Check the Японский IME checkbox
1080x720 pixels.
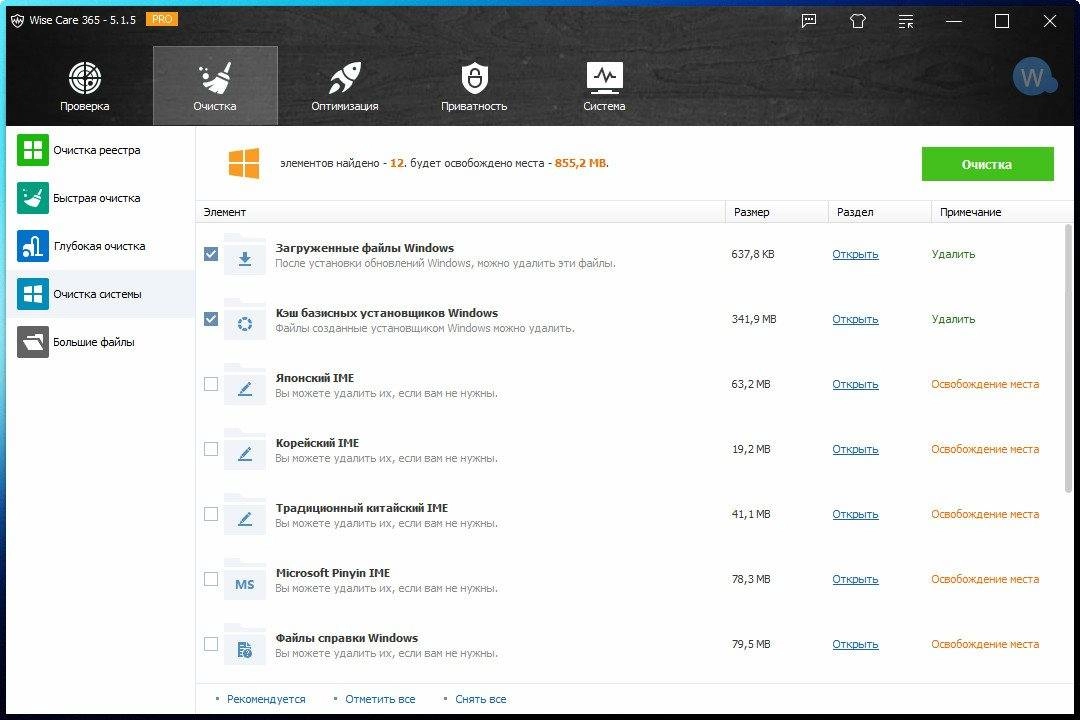point(211,384)
